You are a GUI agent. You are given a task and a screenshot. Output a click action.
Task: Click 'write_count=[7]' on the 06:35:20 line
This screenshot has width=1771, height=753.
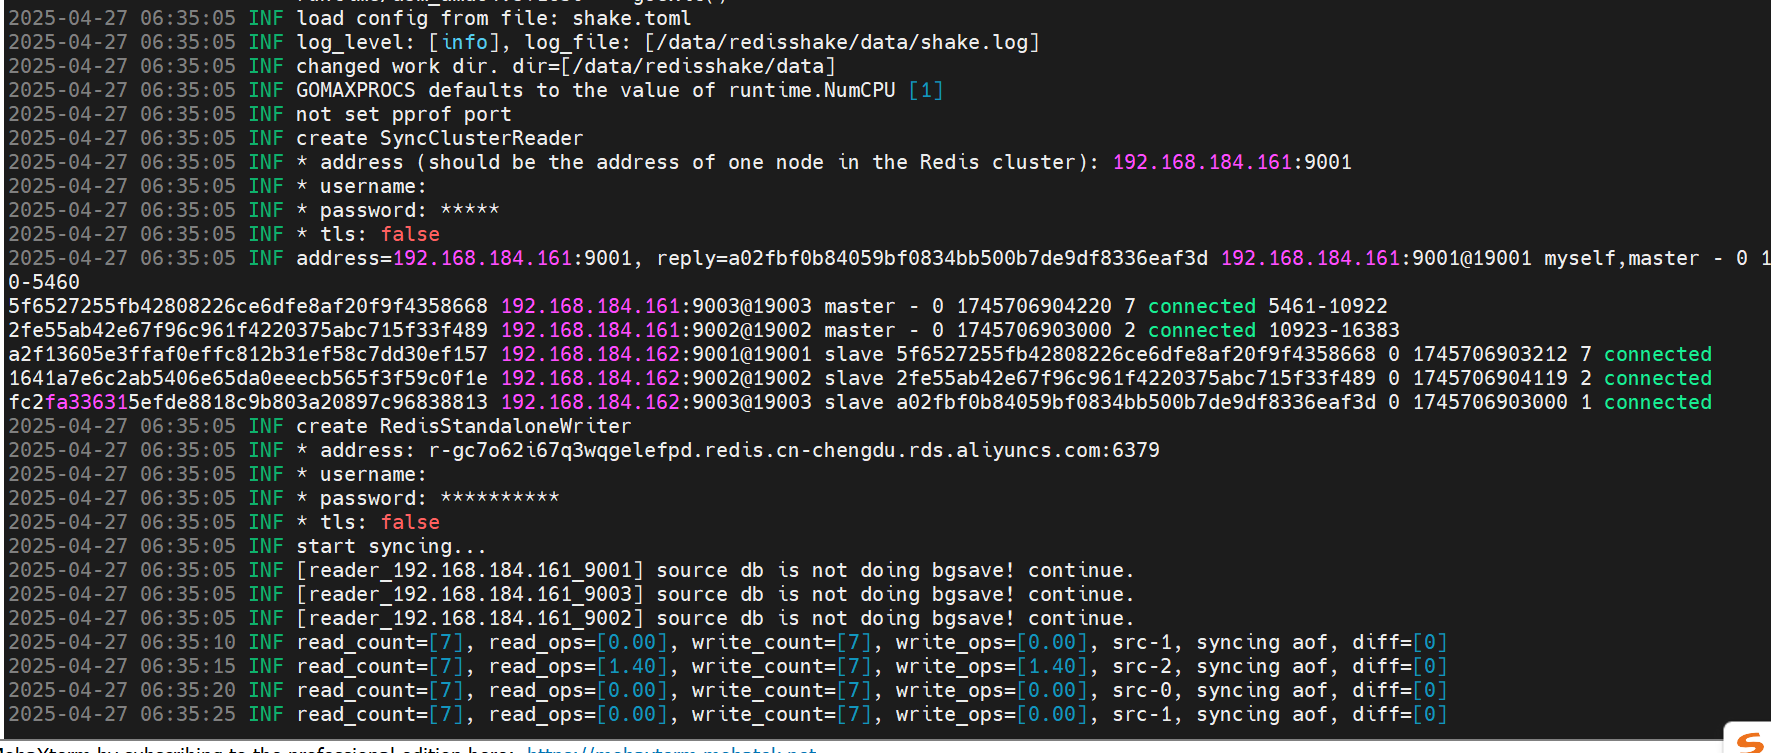pos(782,690)
